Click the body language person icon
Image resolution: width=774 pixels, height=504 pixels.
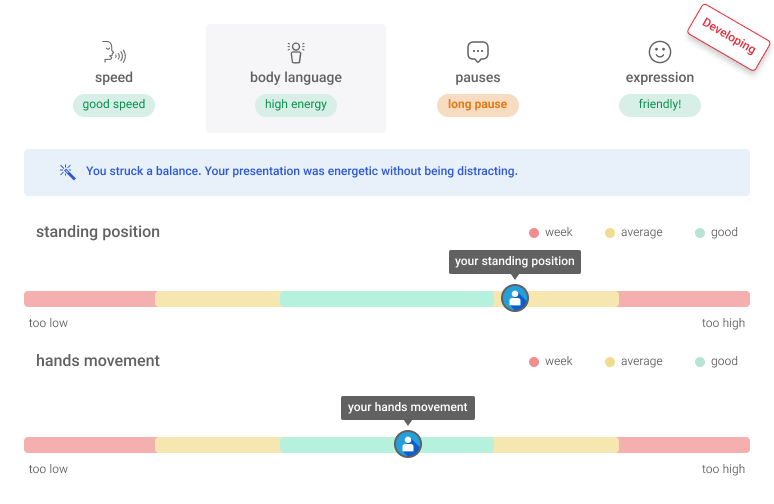pyautogui.click(x=295, y=52)
